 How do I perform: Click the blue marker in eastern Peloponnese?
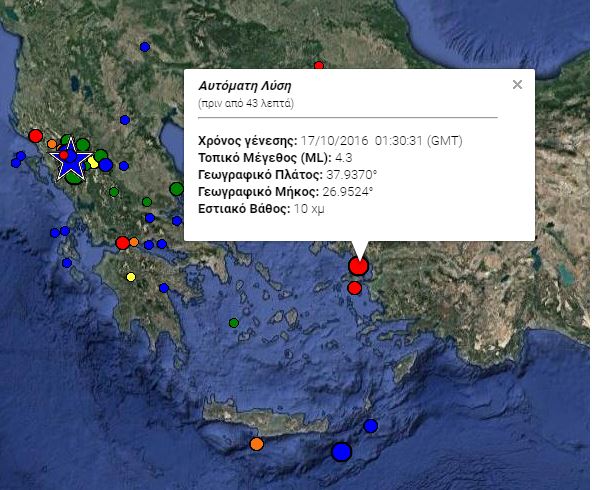pyautogui.click(x=164, y=288)
